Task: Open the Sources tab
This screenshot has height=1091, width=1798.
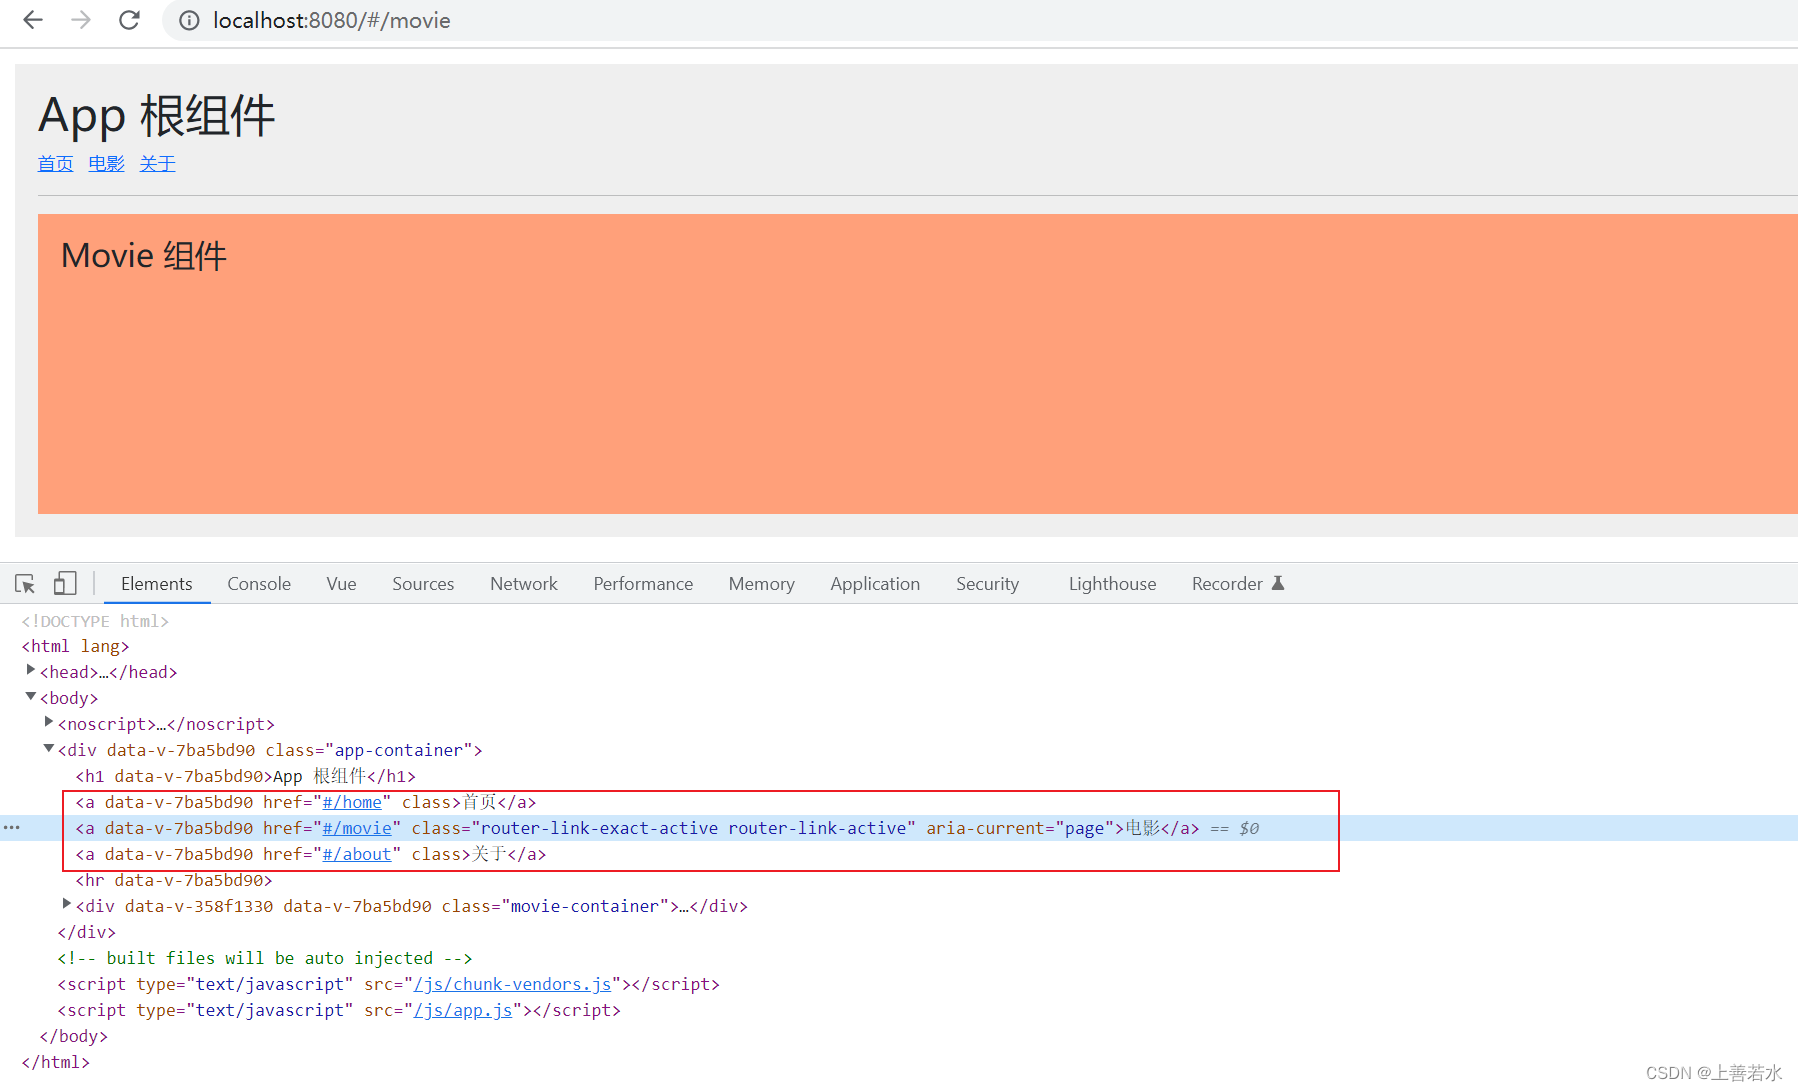Action: coord(423,584)
